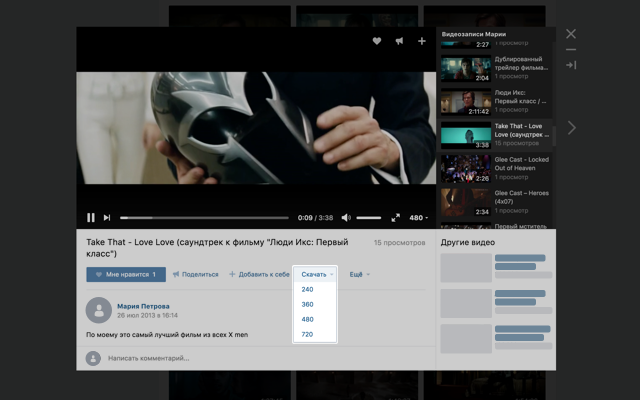Screen dimensions: 640x400
Task: Mute the video sound
Action: point(346,218)
